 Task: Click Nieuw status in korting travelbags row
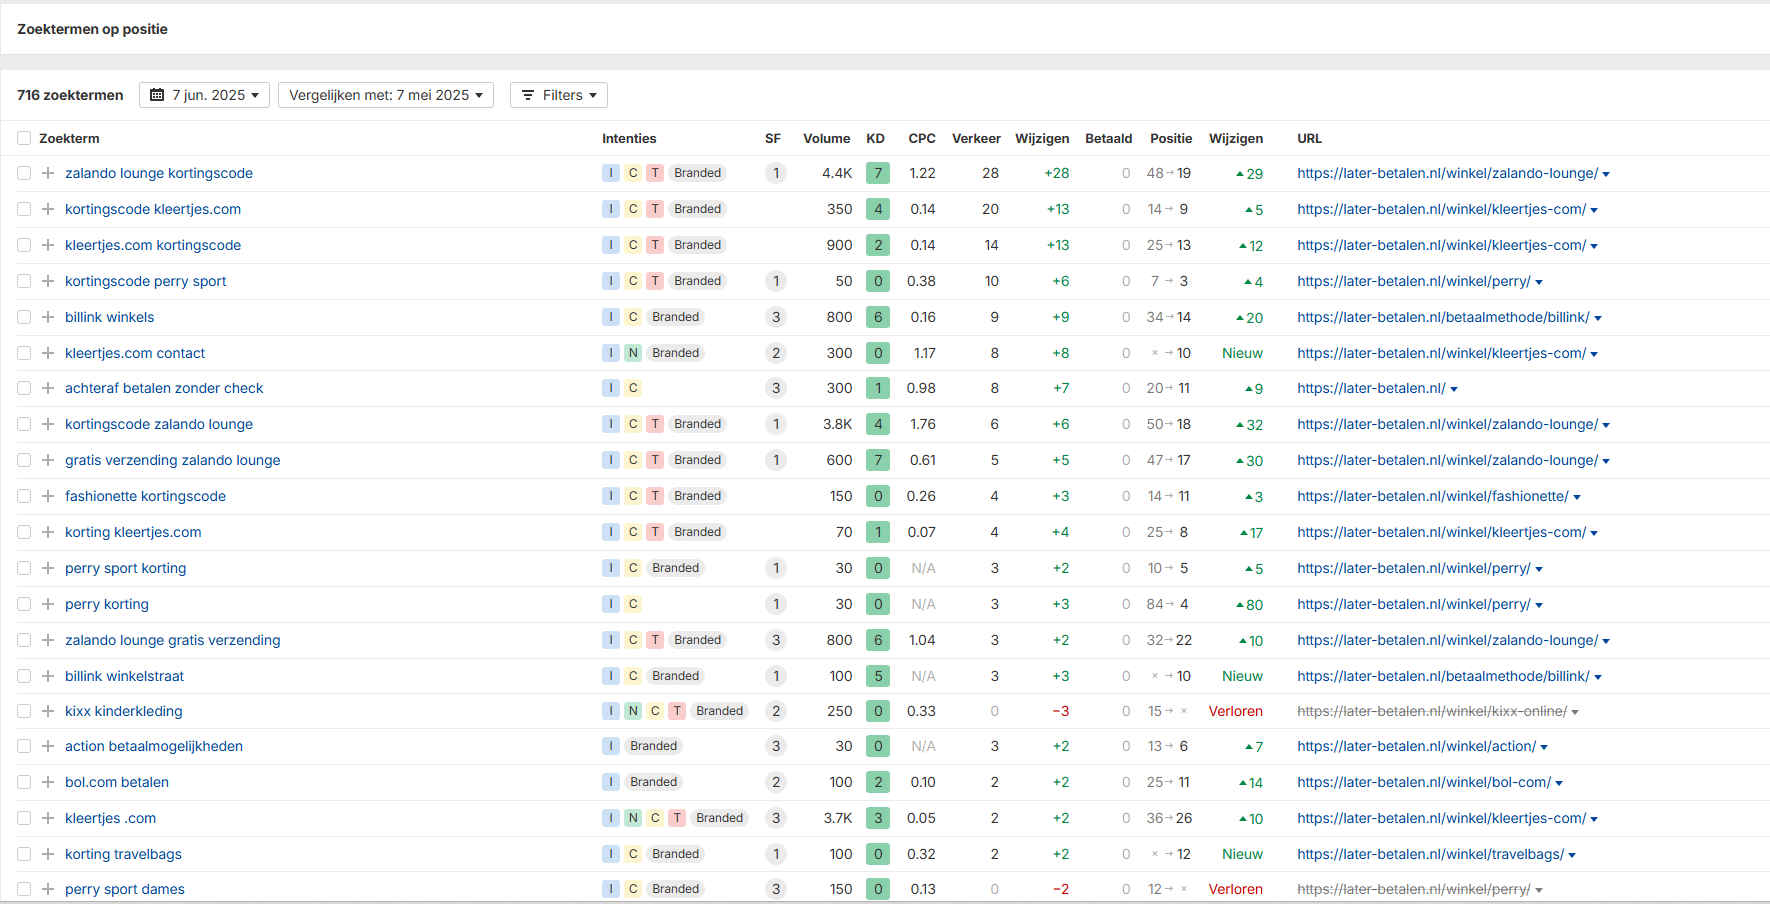(x=1242, y=854)
